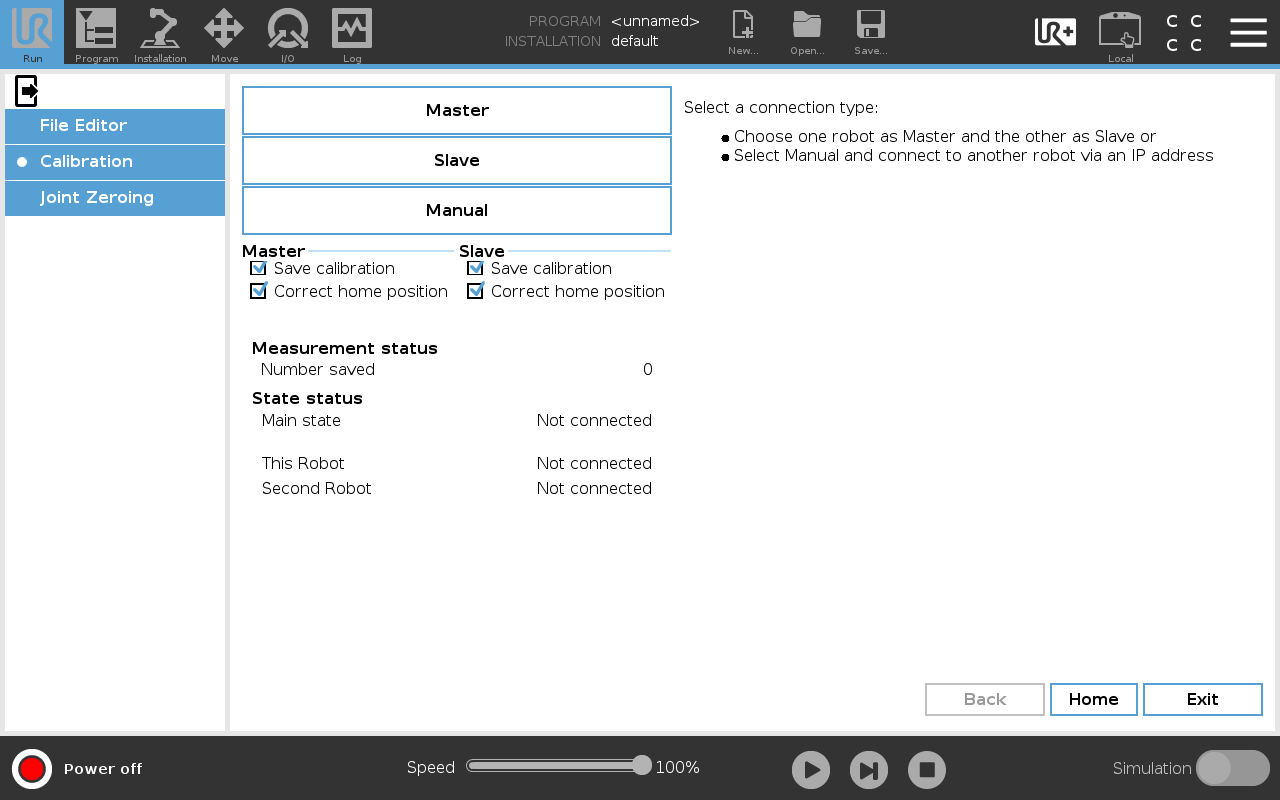Image resolution: width=1280 pixels, height=800 pixels.
Task: Choose the Manual connection type
Action: point(457,210)
